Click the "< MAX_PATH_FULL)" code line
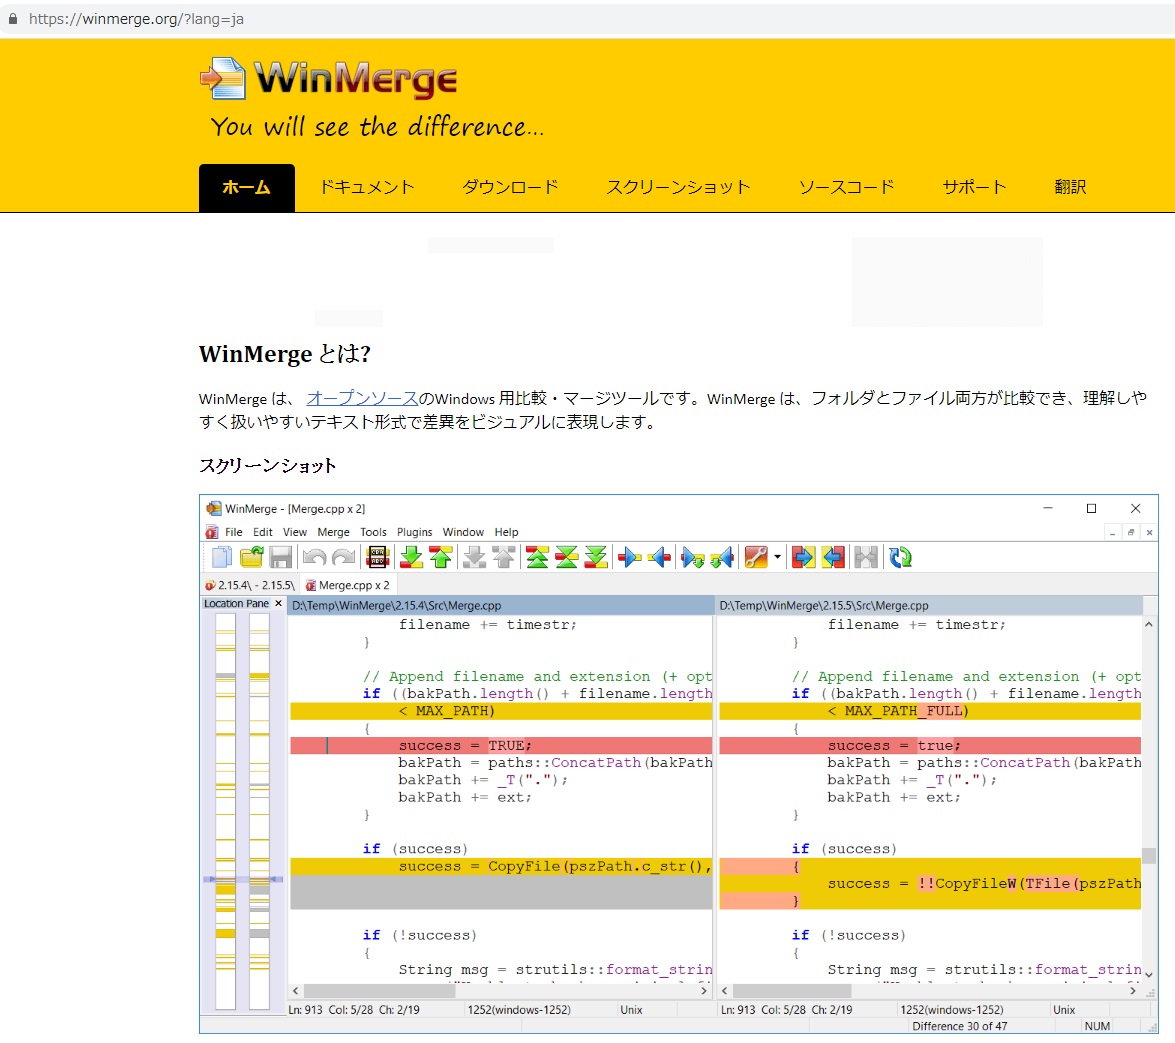The image size is (1175, 1043). [x=930, y=711]
